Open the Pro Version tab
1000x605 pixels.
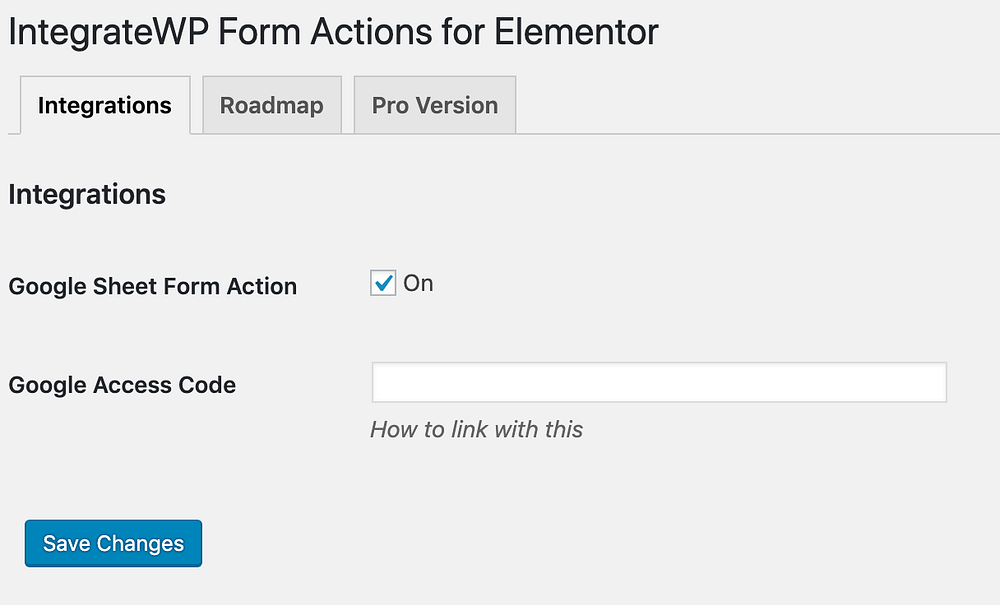point(434,105)
